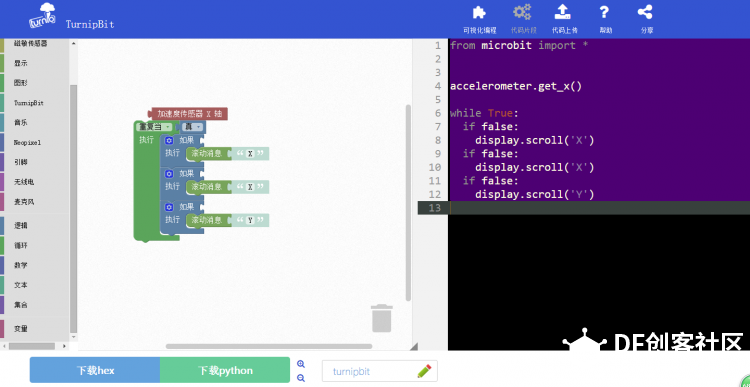Screen dimensions: 750x387
Task: Click code line 'accelerometer.get_x()'
Action: [516, 87]
